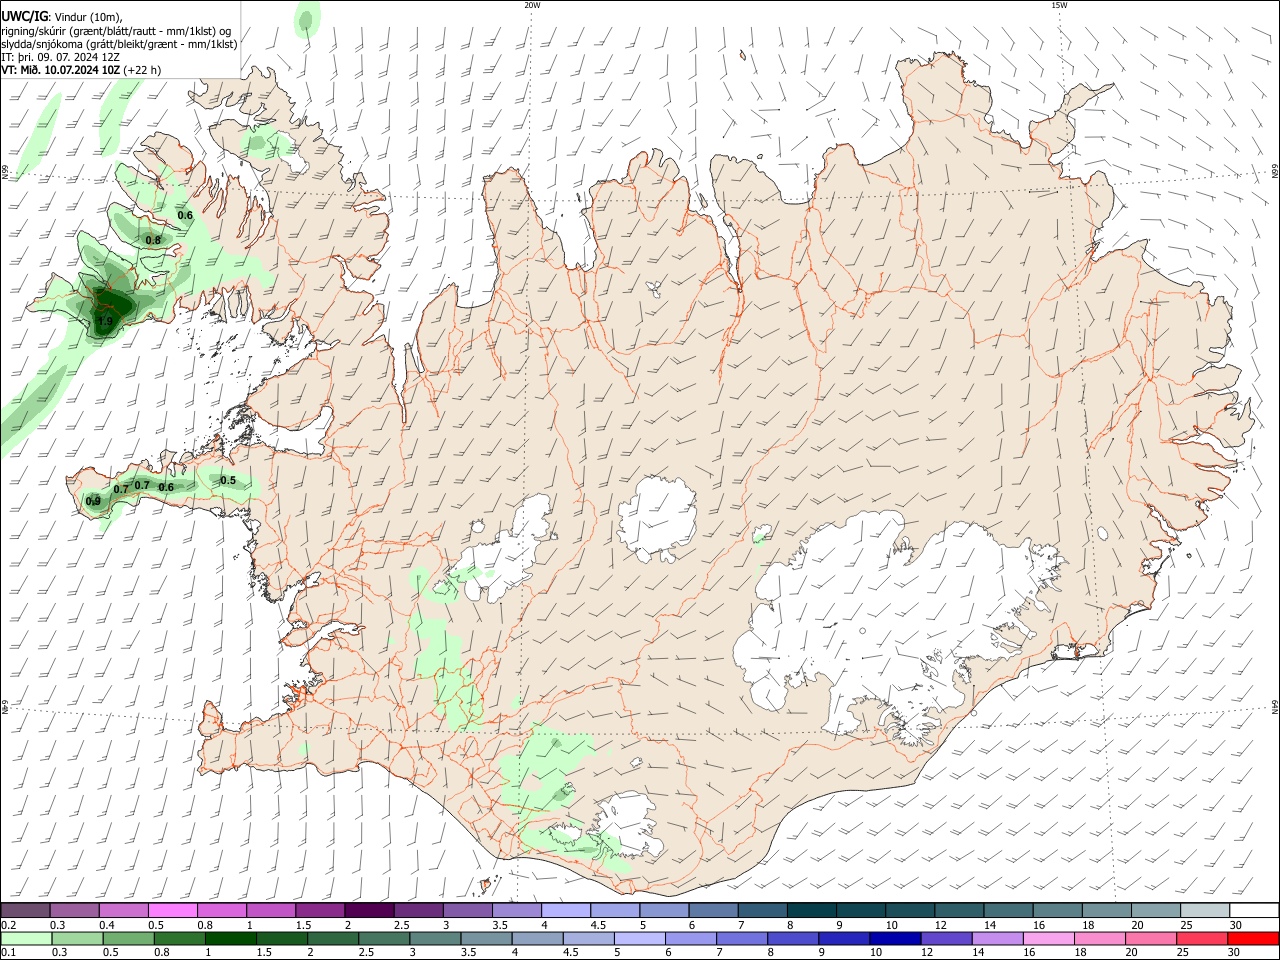
Task: Click the 15W longitude label
Action: click(x=1059, y=5)
